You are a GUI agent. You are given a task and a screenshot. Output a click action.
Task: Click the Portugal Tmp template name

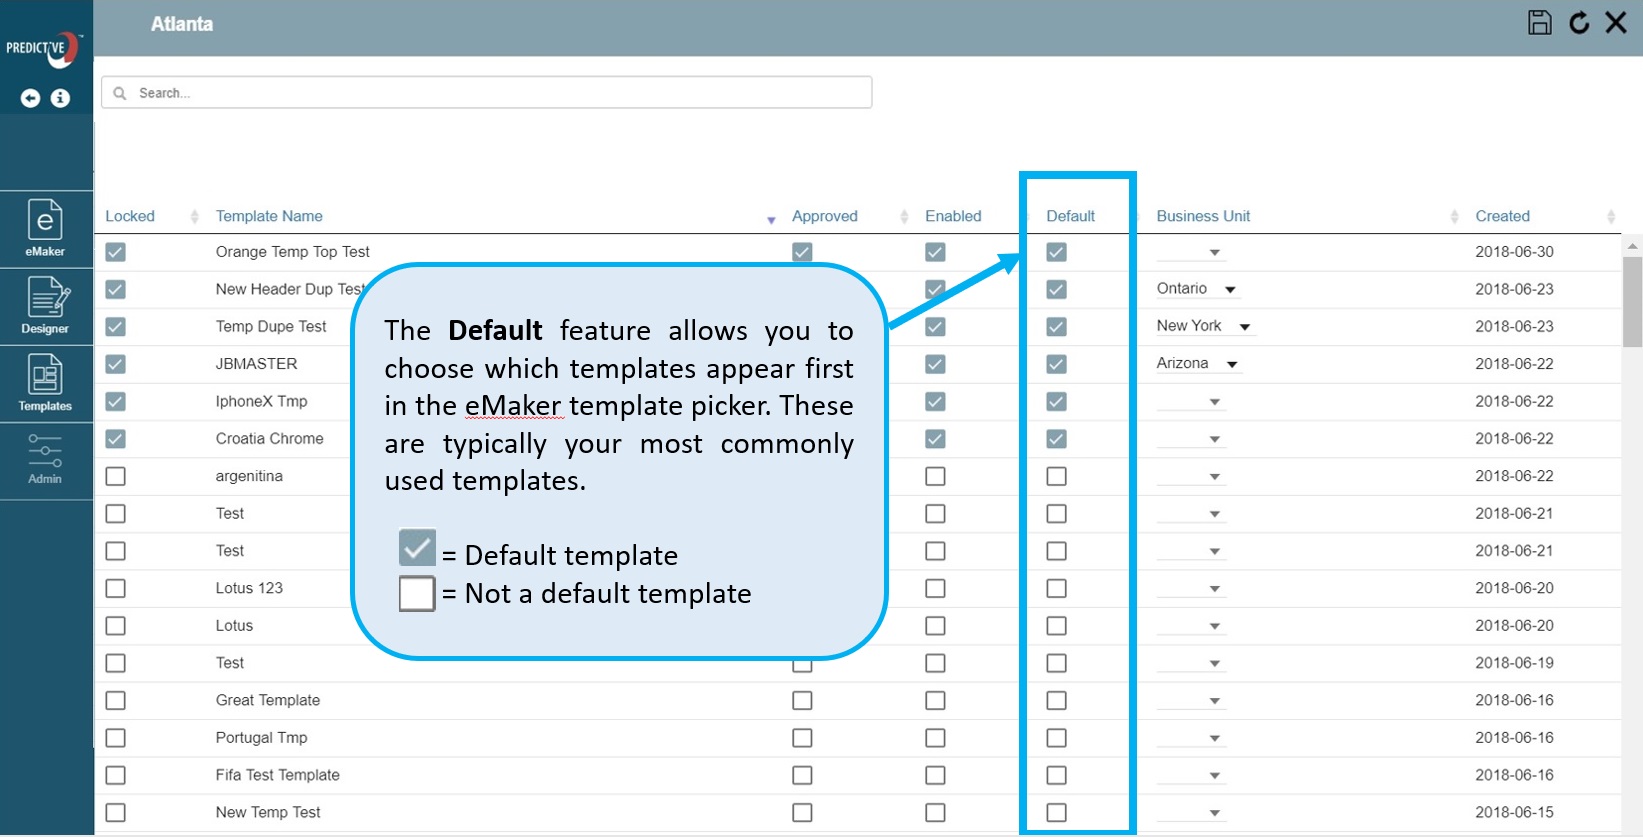click(x=261, y=738)
